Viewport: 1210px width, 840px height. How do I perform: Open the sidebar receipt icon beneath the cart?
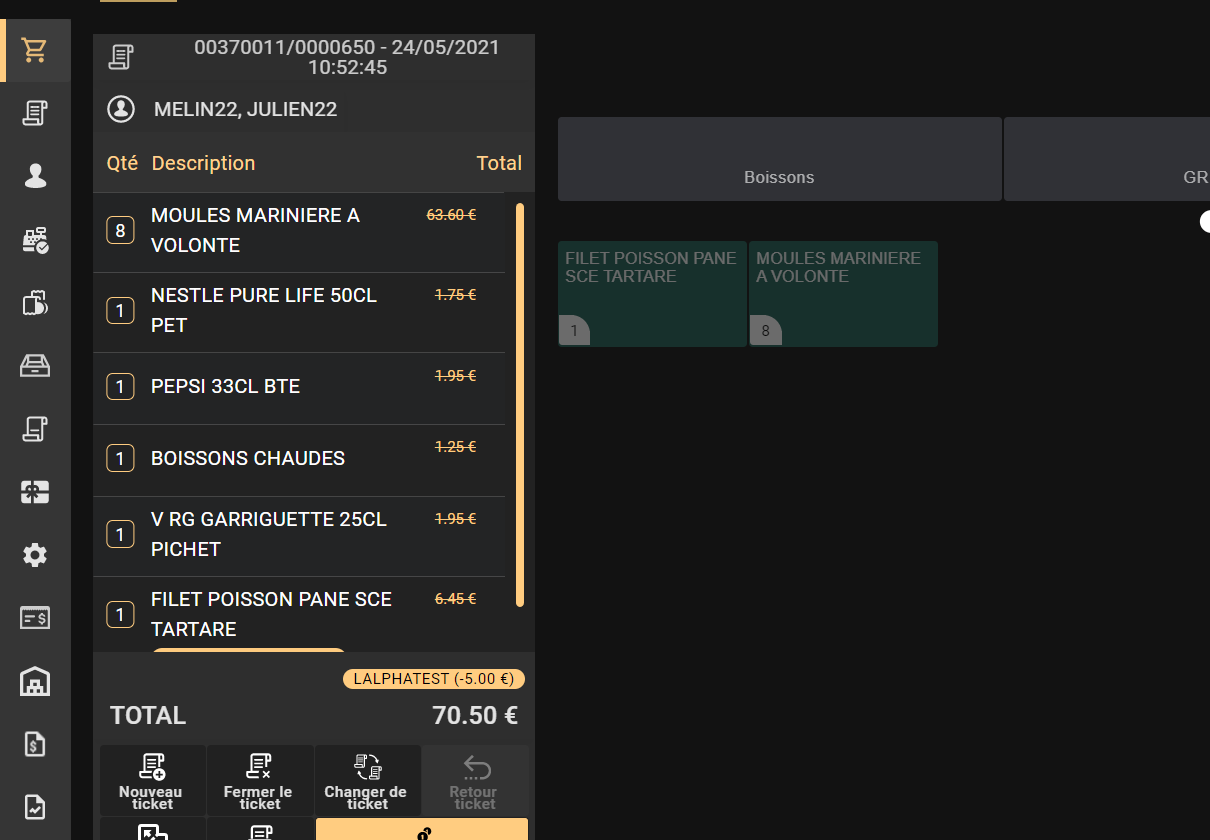click(x=35, y=113)
